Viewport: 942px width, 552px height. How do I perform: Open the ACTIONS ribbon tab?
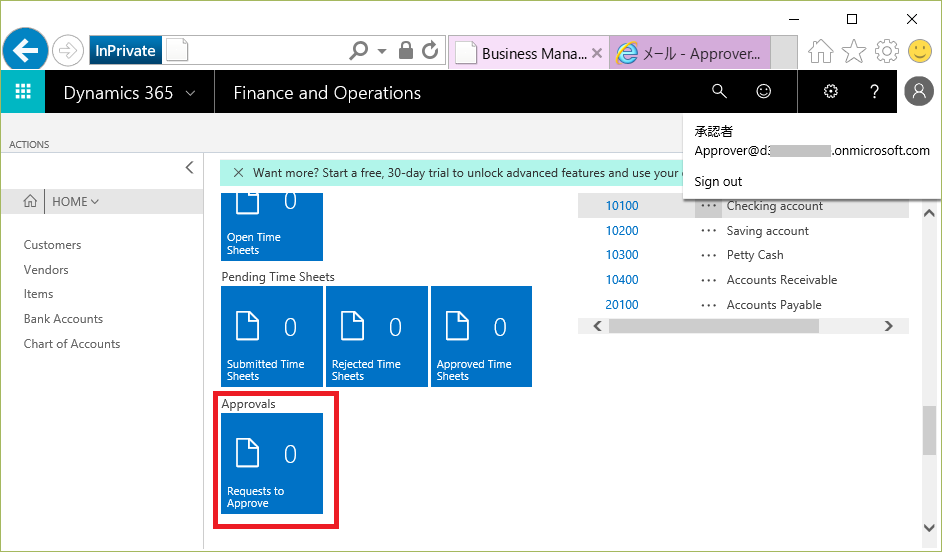point(29,145)
